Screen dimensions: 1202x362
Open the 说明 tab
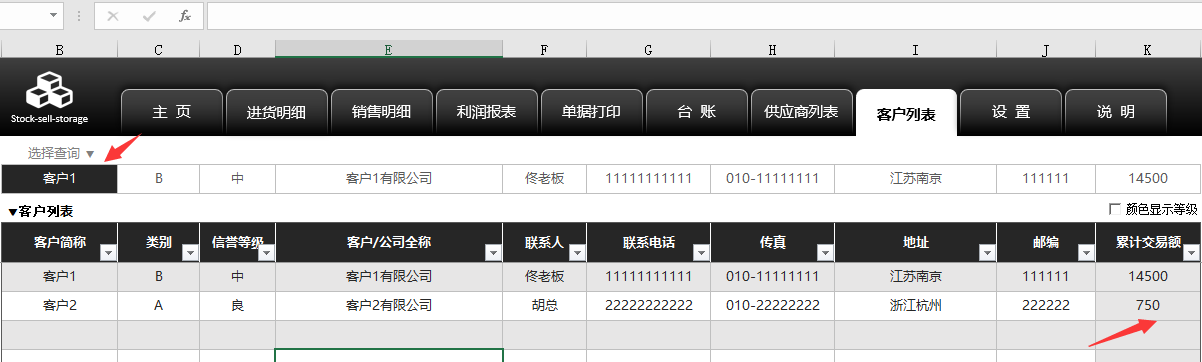point(1116,112)
